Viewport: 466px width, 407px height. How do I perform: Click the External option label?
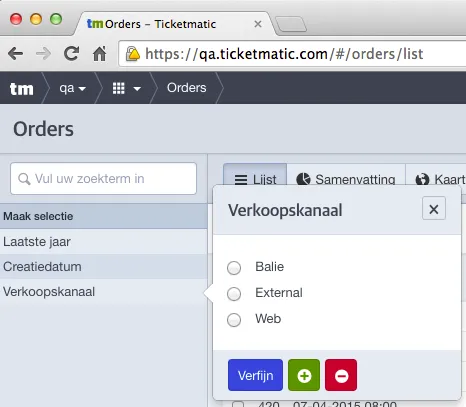click(x=279, y=293)
